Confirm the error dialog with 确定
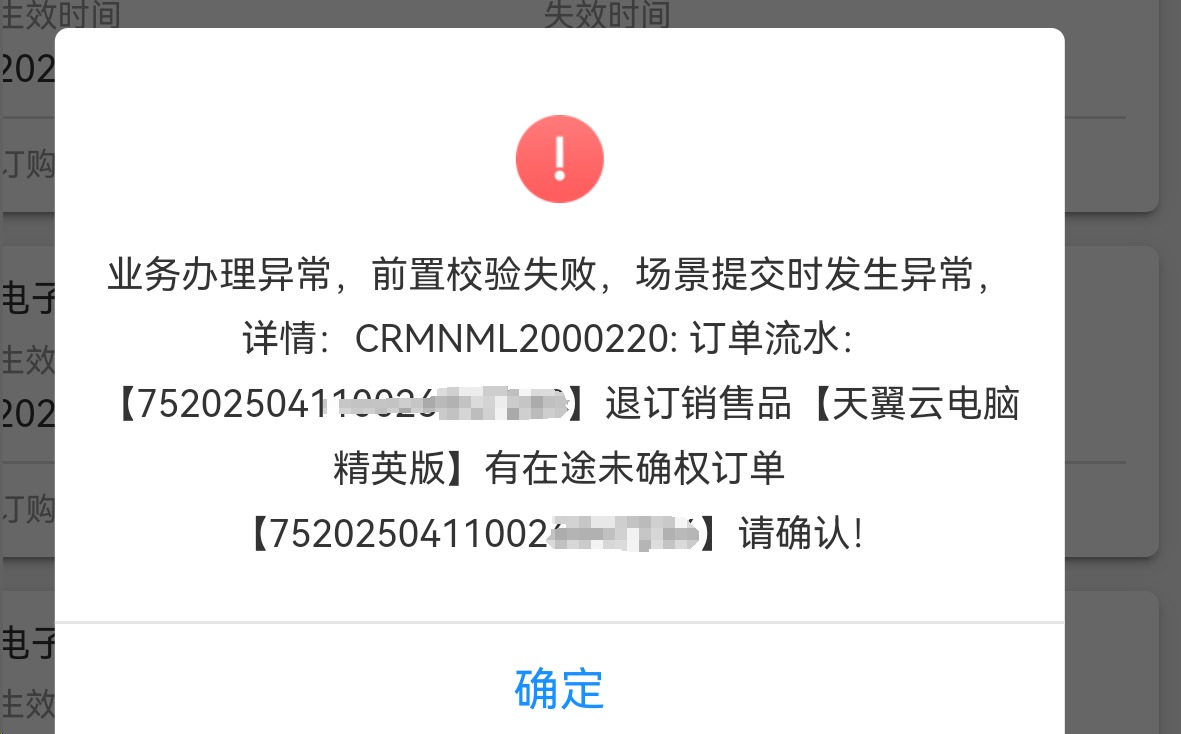The width and height of the screenshot is (1181, 734). (559, 688)
